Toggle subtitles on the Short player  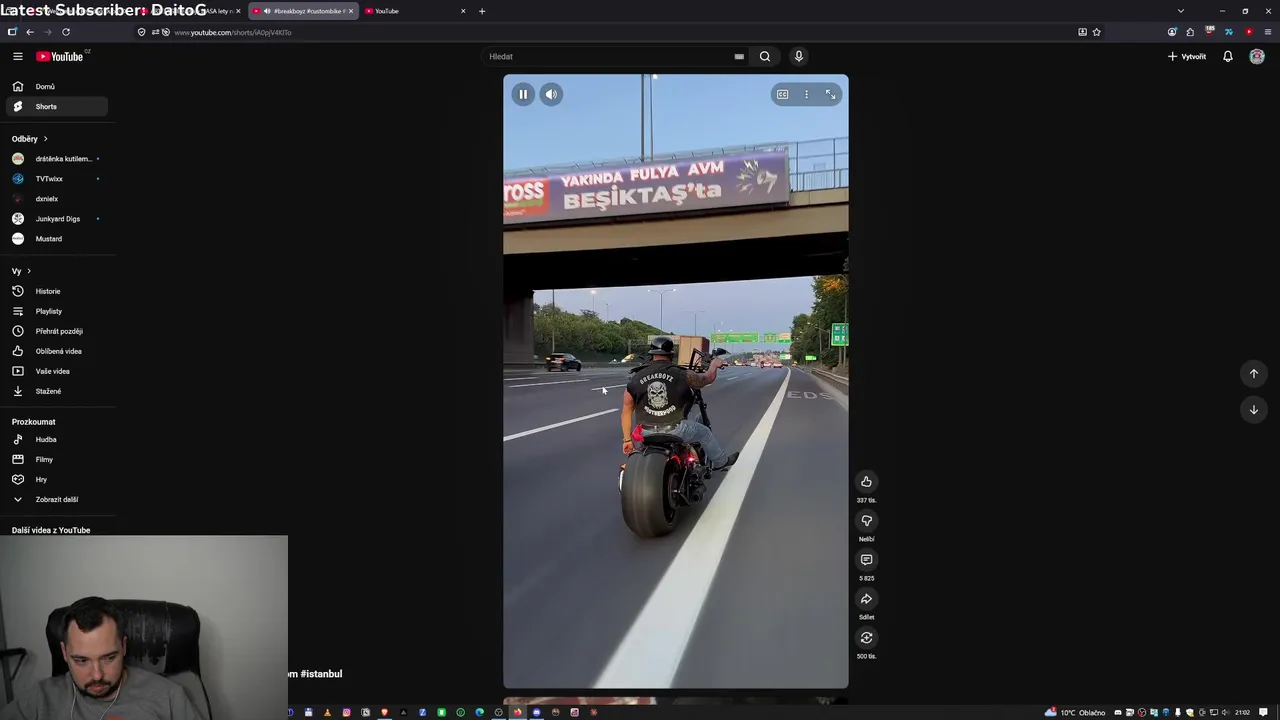point(782,94)
